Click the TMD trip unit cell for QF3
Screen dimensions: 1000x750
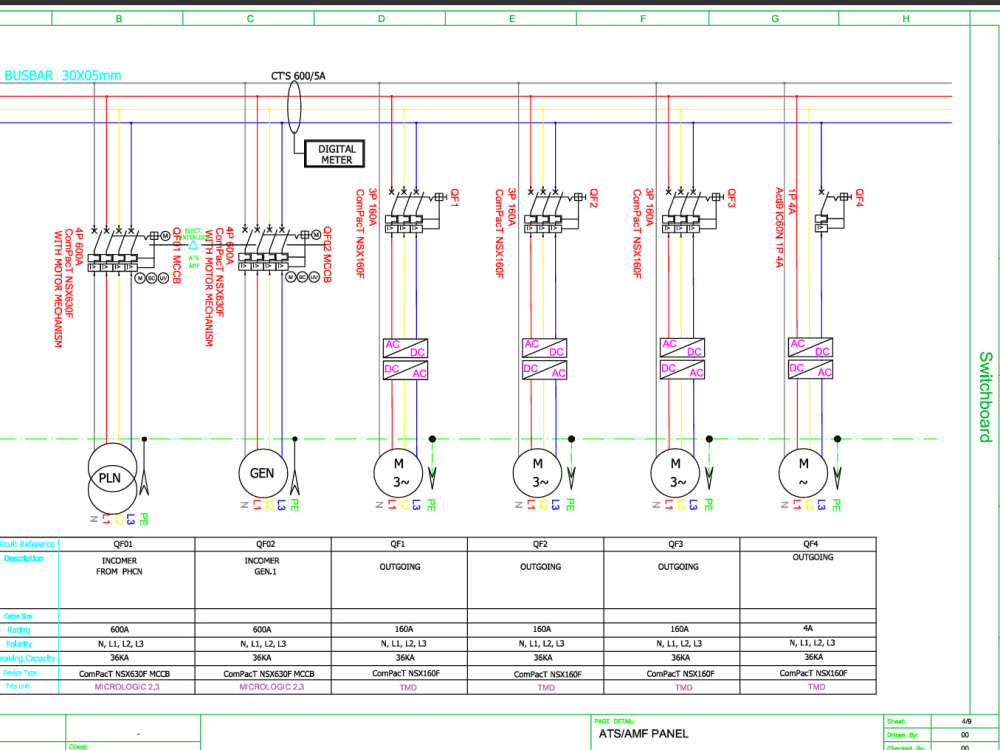point(672,688)
